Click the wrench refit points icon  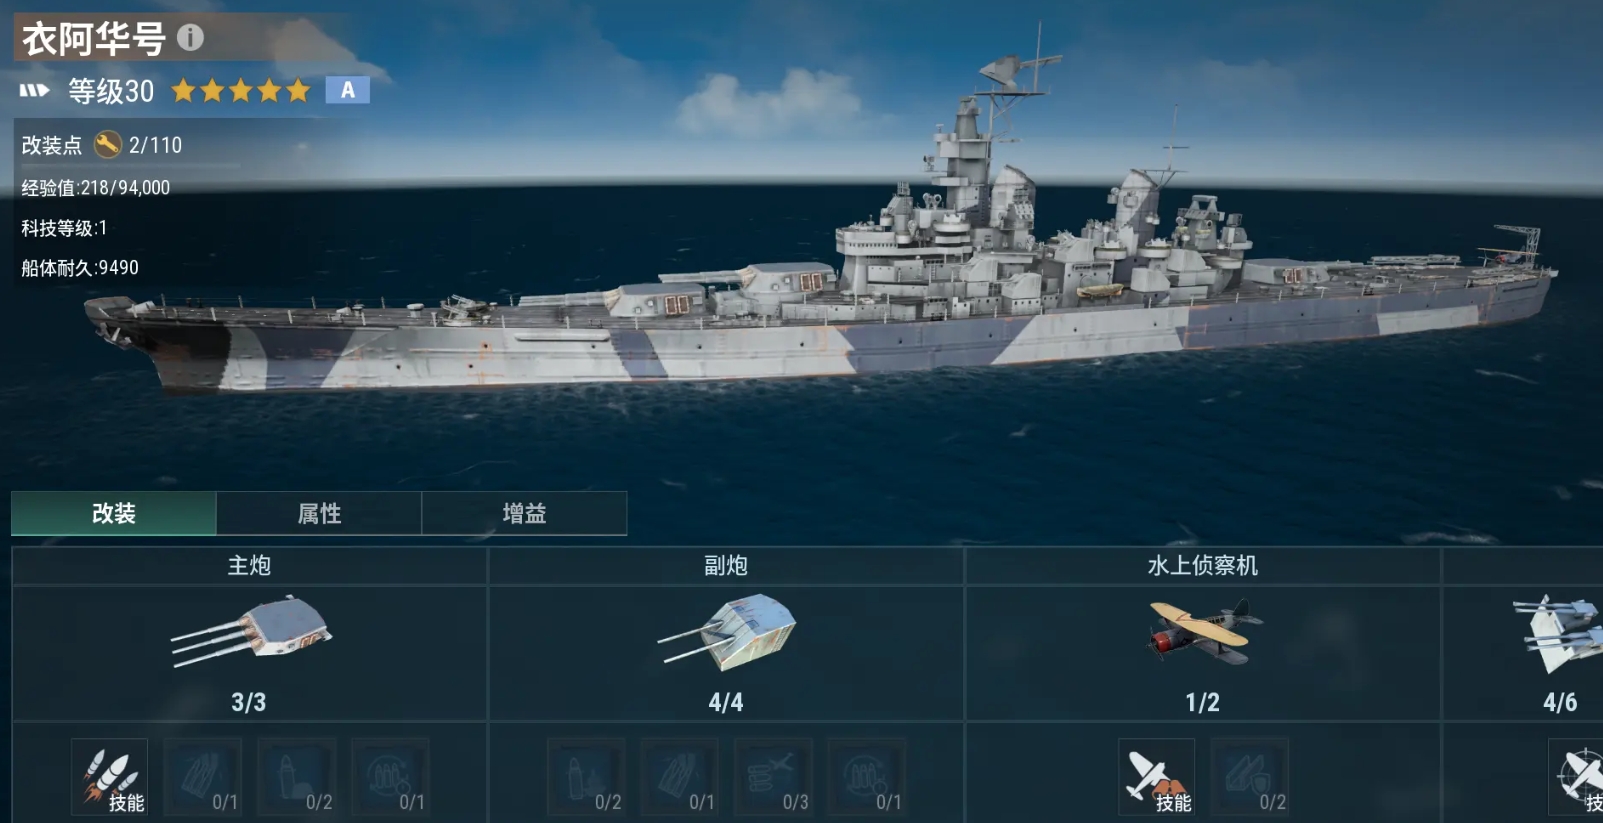[107, 145]
